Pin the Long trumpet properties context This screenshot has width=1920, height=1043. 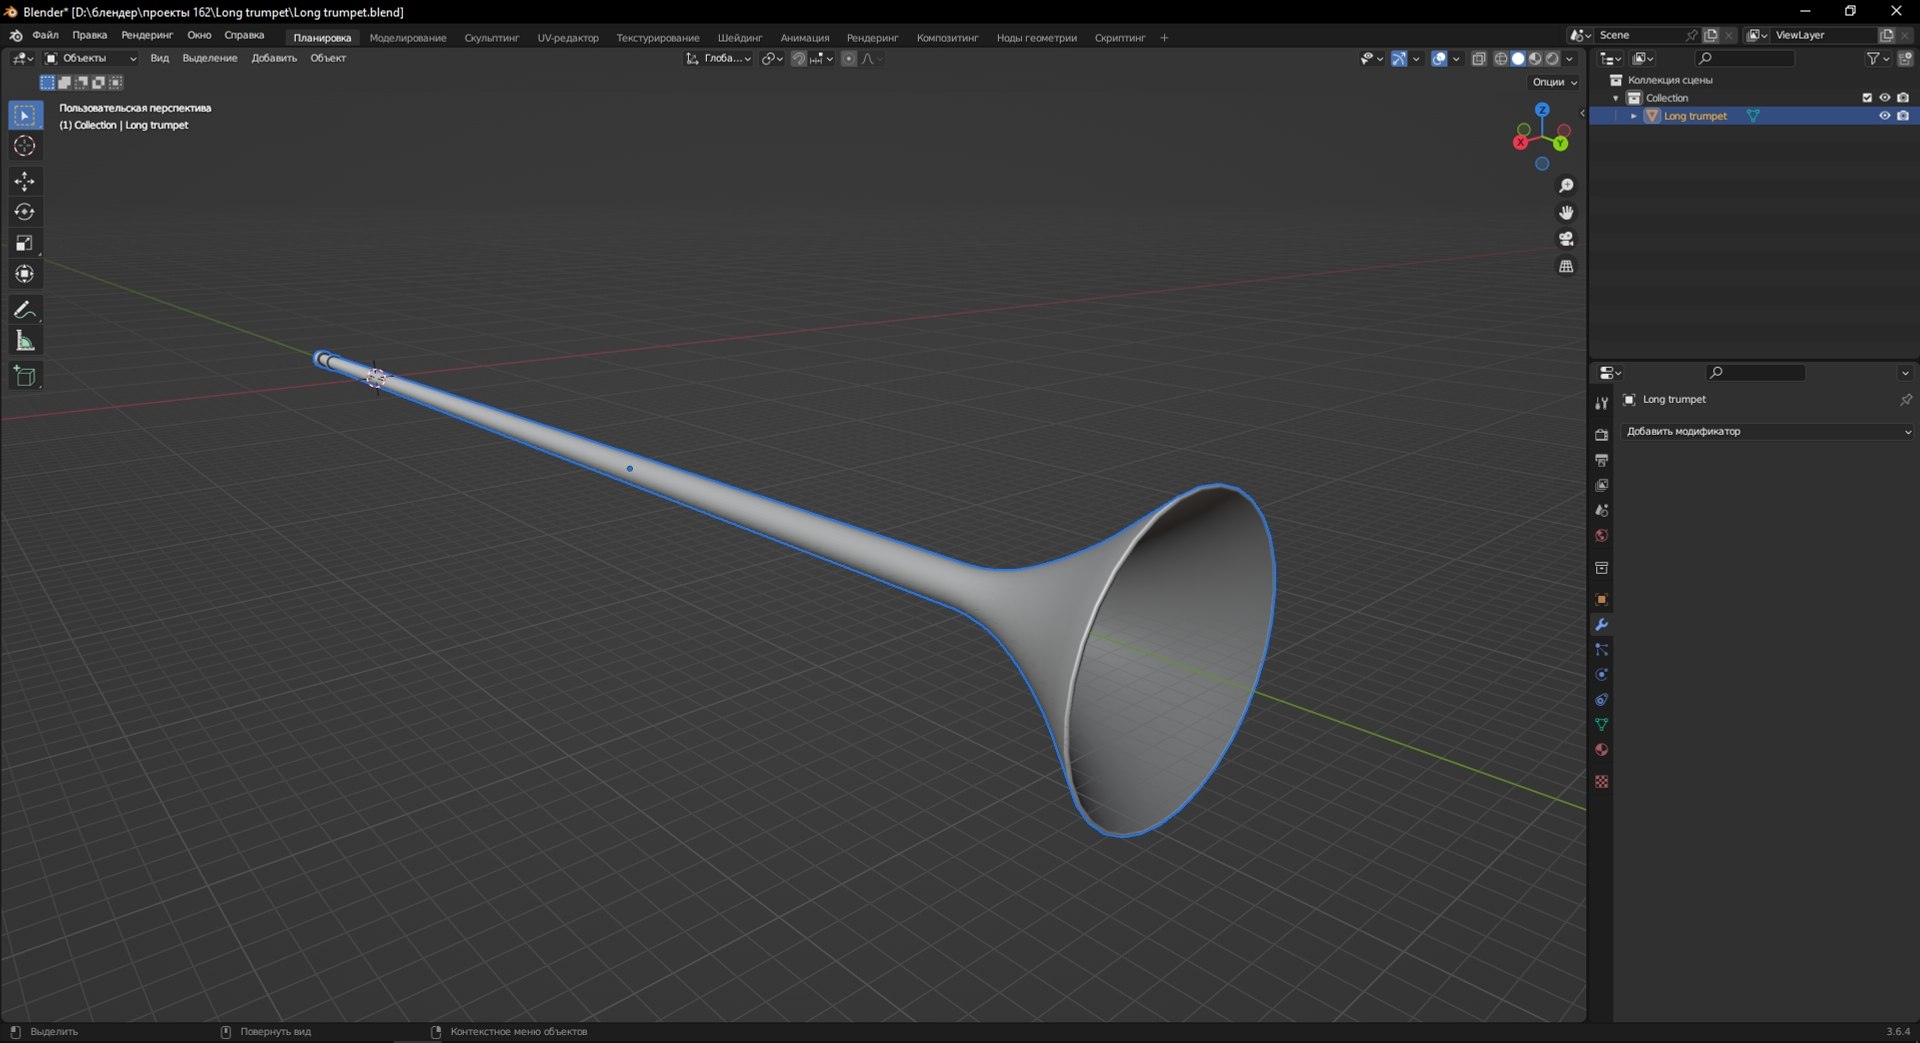1906,400
